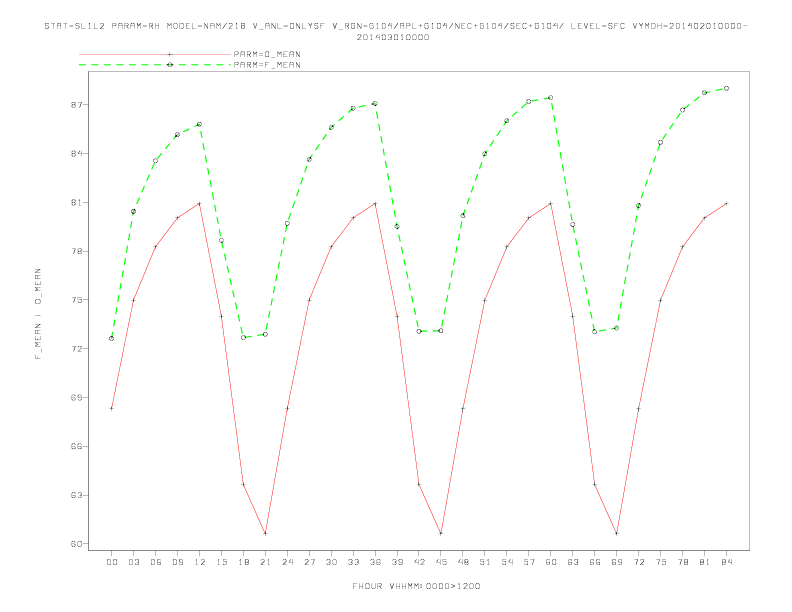Click the green F_MEAN data point at hour 84

tap(726, 88)
